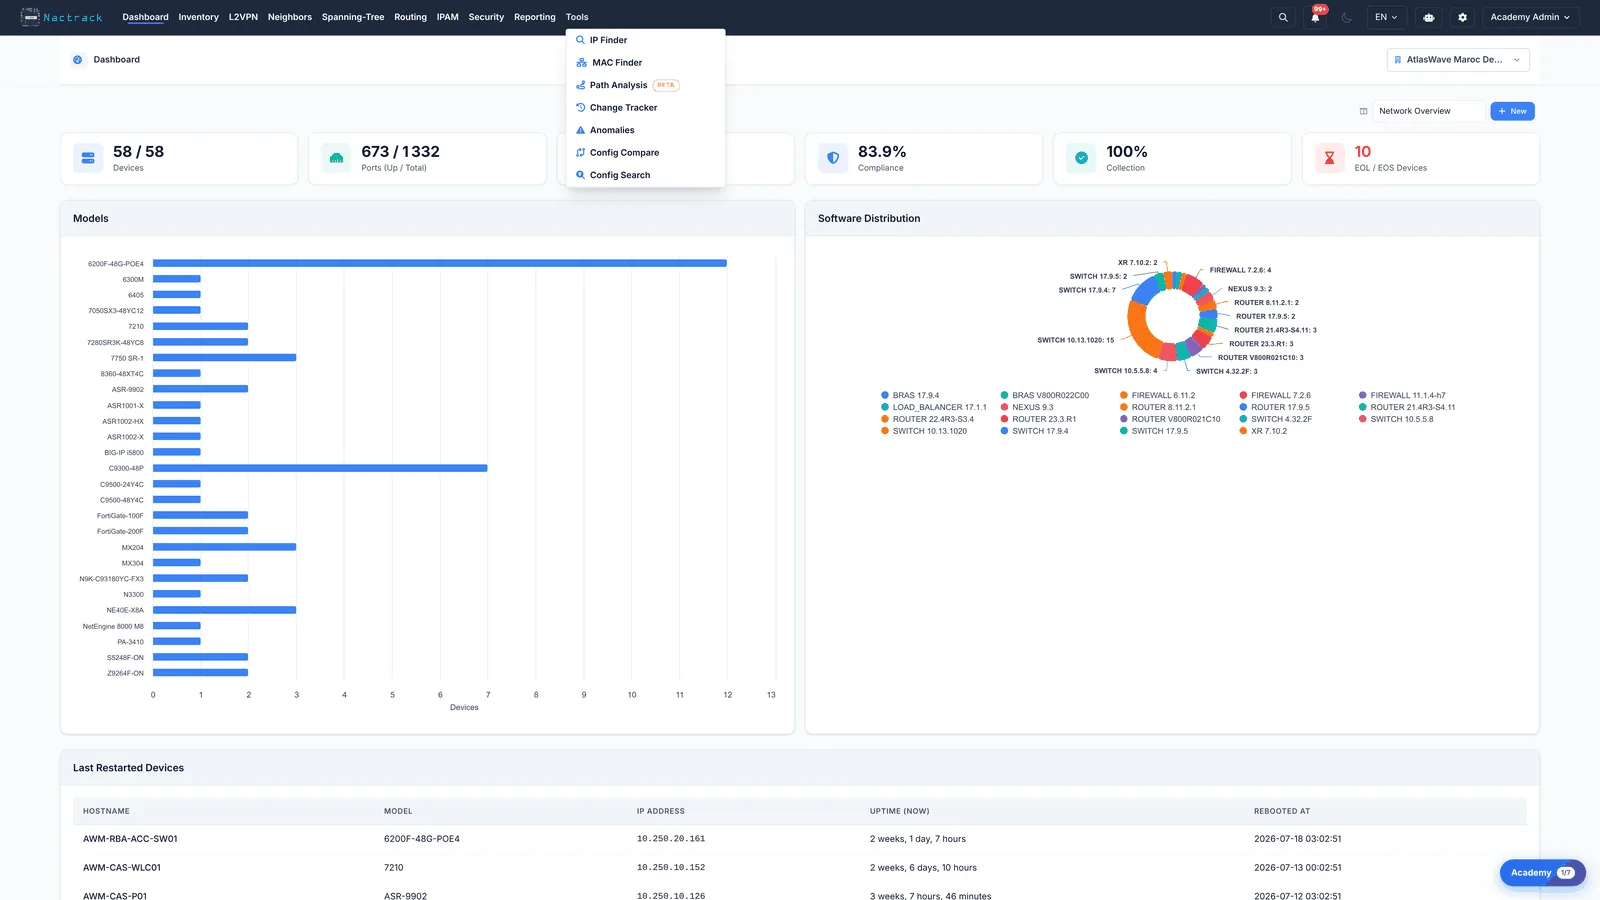Viewport: 1600px width, 900px height.
Task: Click IP address 10.250.10.152
Action: pos(671,868)
